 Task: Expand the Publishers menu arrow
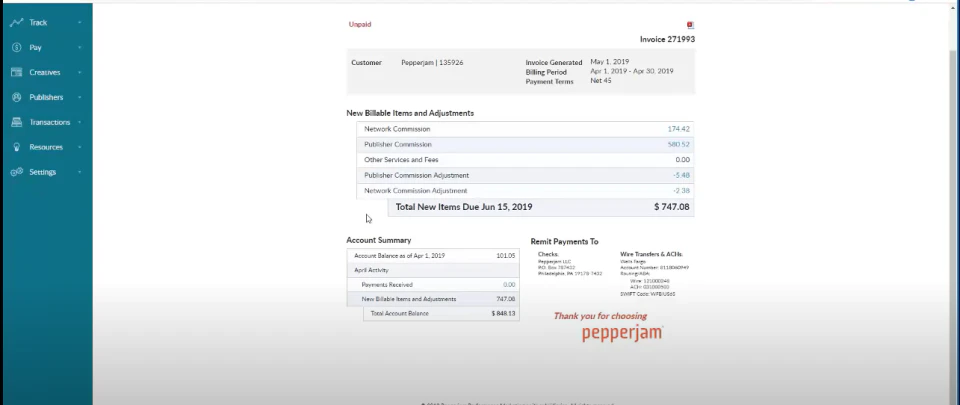click(80, 97)
